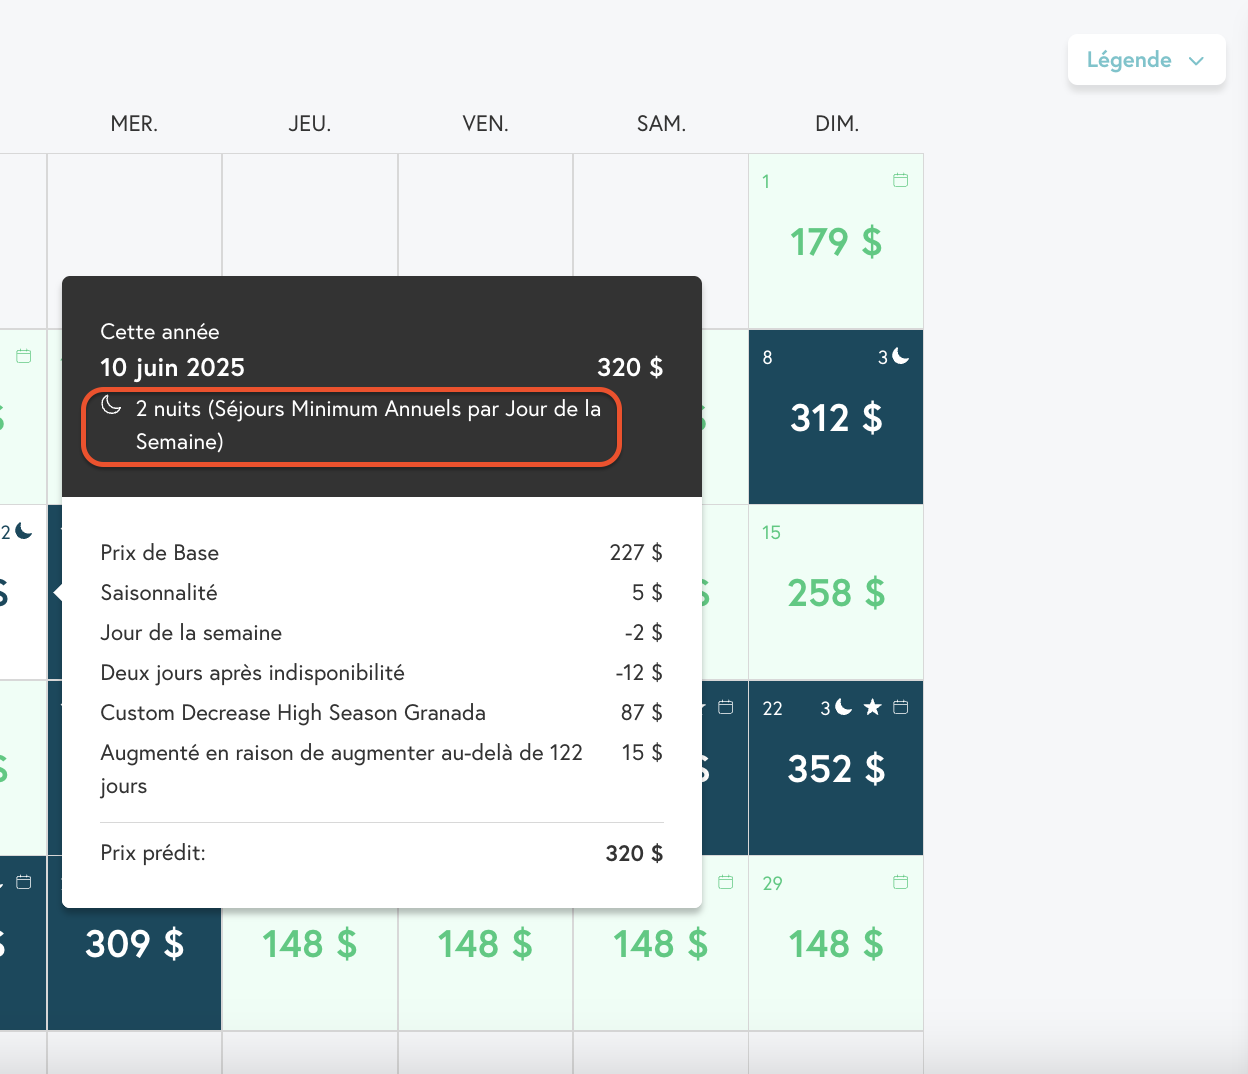Click the 'Prix de Base' row
The height and width of the screenshot is (1074, 1248).
[x=381, y=553]
